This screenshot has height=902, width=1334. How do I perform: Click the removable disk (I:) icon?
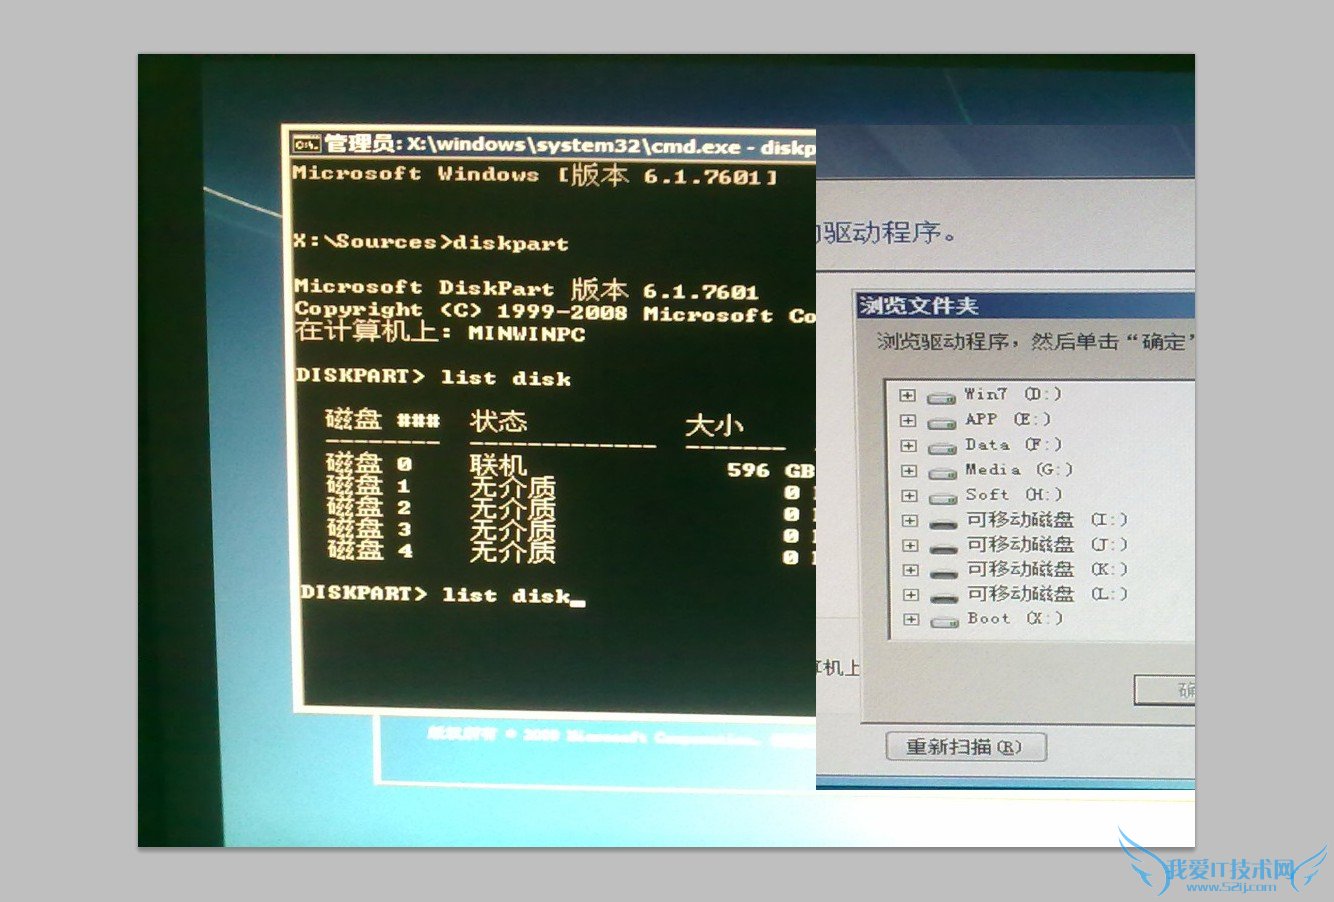coord(943,523)
